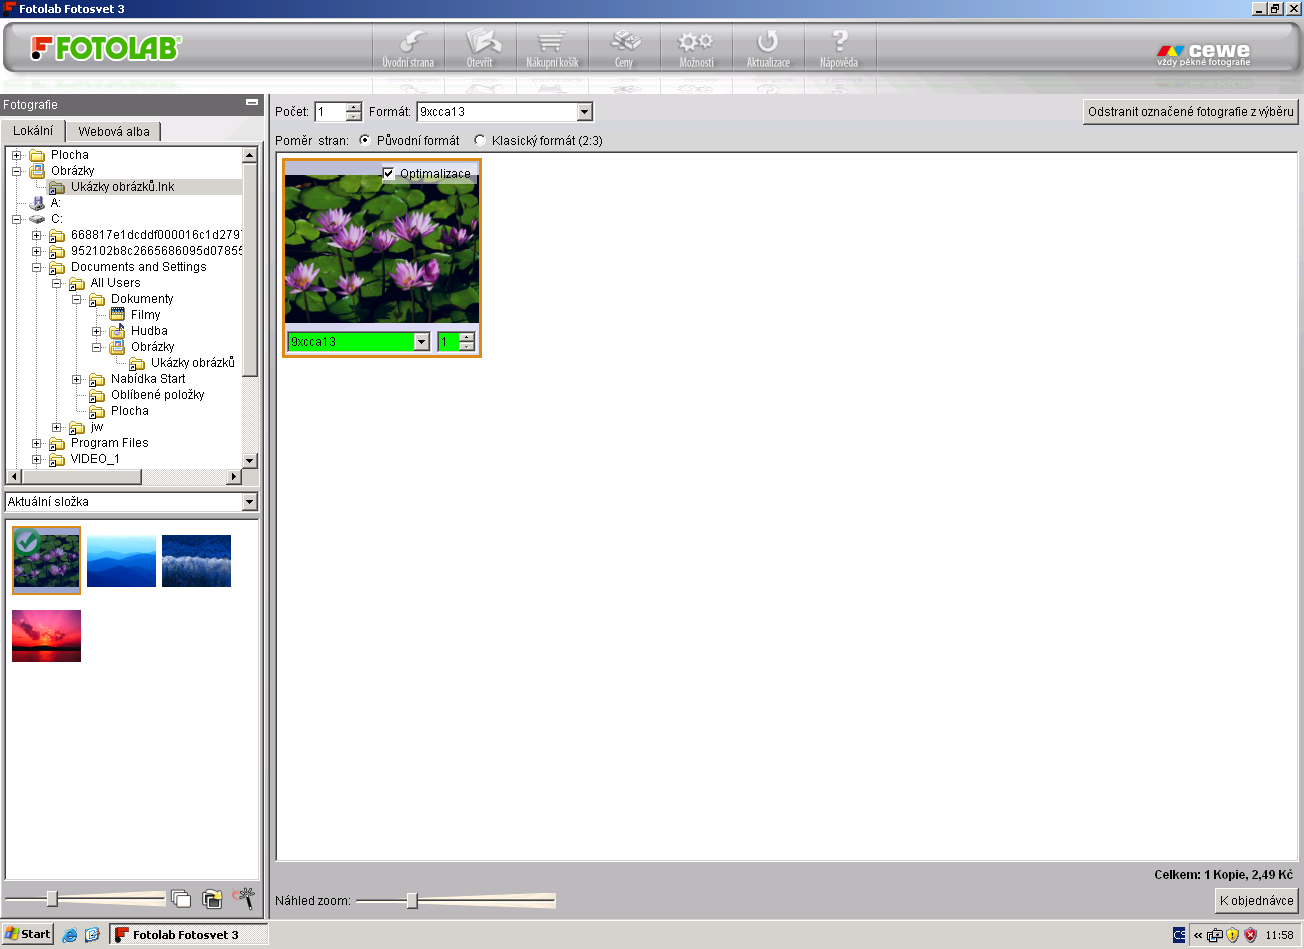The width and height of the screenshot is (1304, 949).
Task: Click the checked water lilies thumbnail
Action: [46, 561]
